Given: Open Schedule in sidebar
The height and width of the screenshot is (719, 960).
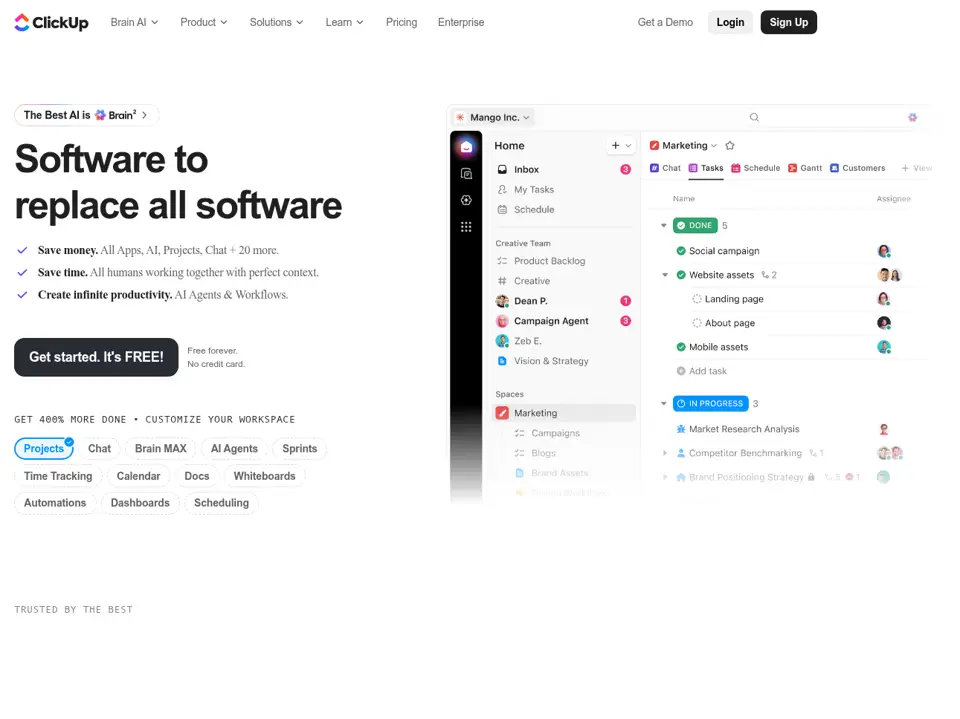Looking at the screenshot, I should (x=563, y=209).
